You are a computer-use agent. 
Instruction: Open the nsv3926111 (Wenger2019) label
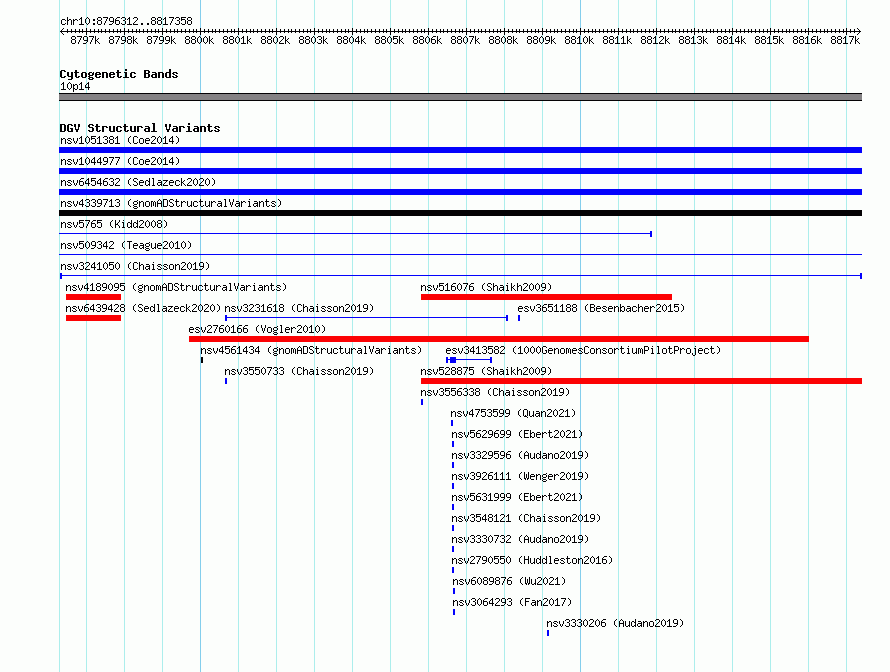(520, 476)
